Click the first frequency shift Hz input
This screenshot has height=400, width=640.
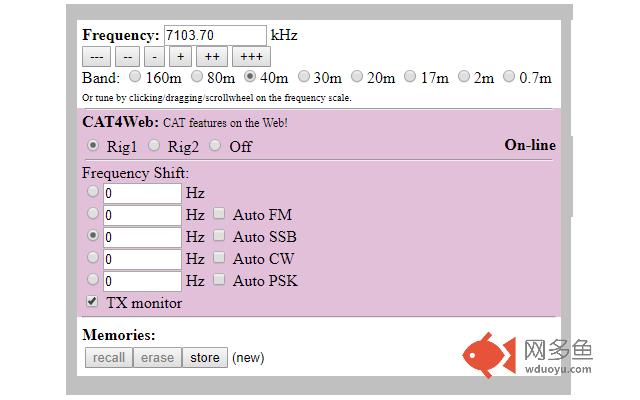[142, 193]
